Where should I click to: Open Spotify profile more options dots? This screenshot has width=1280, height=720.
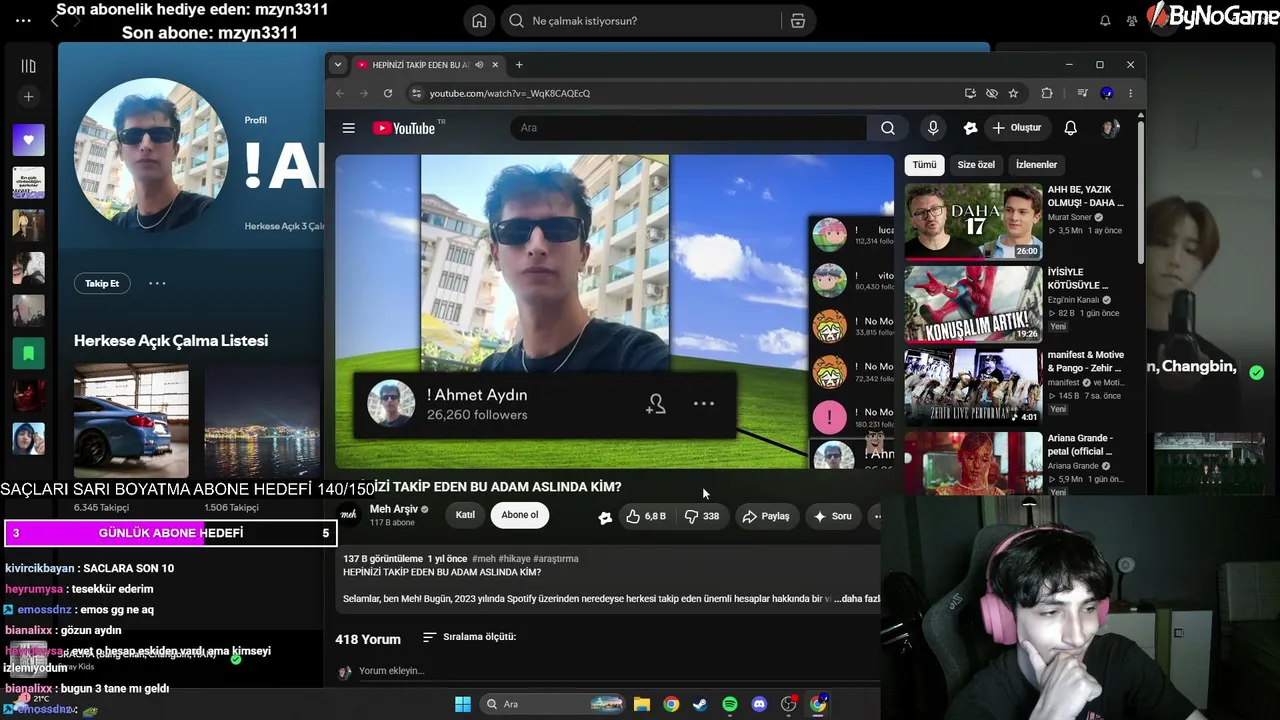[157, 284]
